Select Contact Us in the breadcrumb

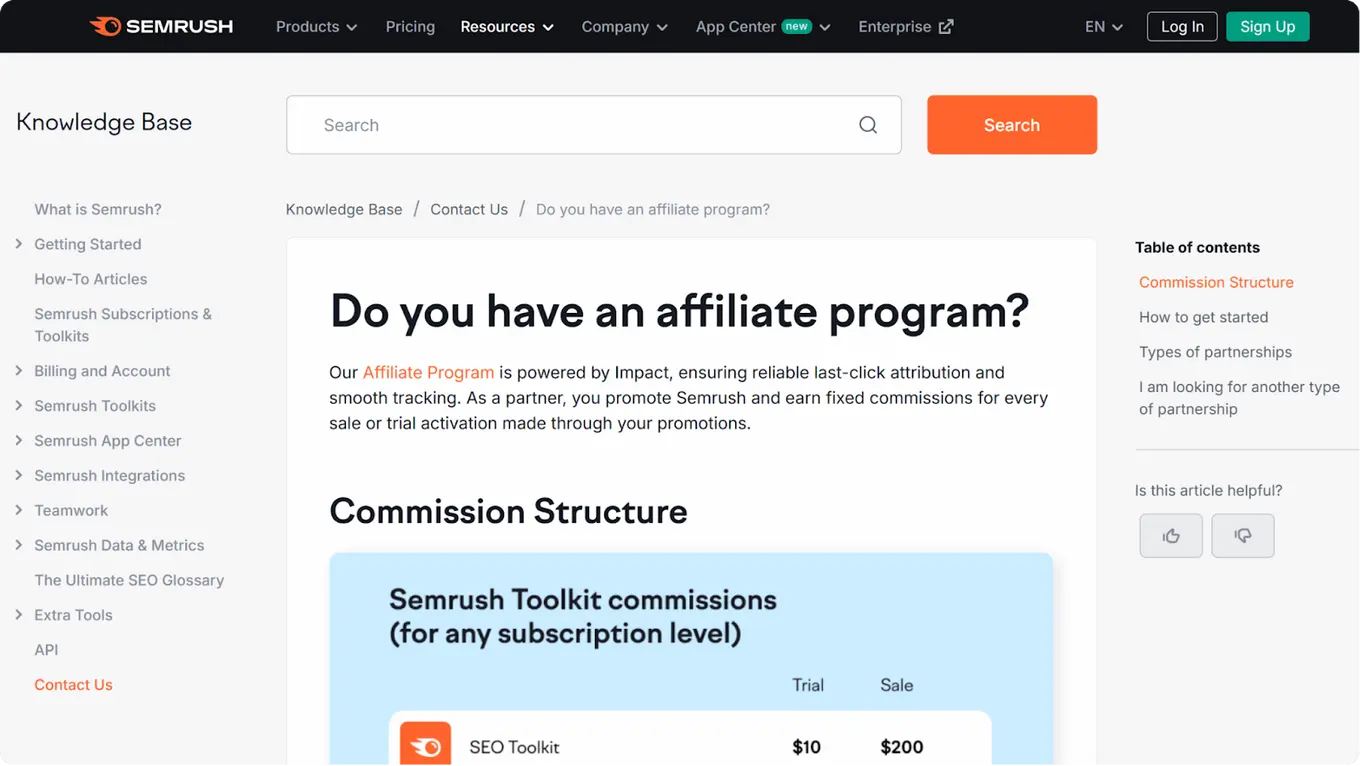click(x=469, y=209)
